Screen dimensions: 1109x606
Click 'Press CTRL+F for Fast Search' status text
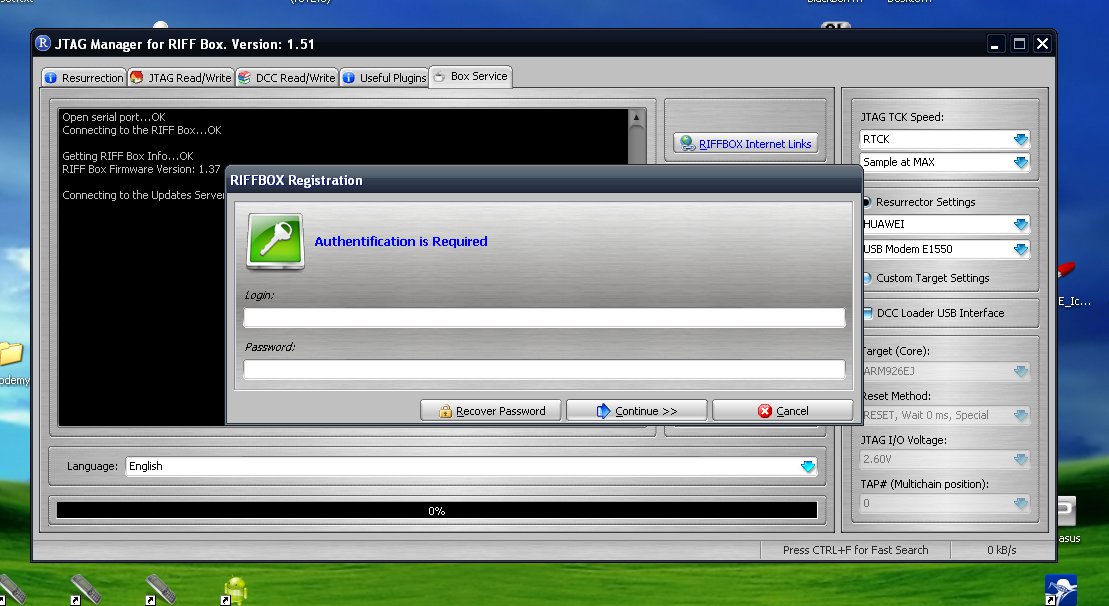point(855,550)
